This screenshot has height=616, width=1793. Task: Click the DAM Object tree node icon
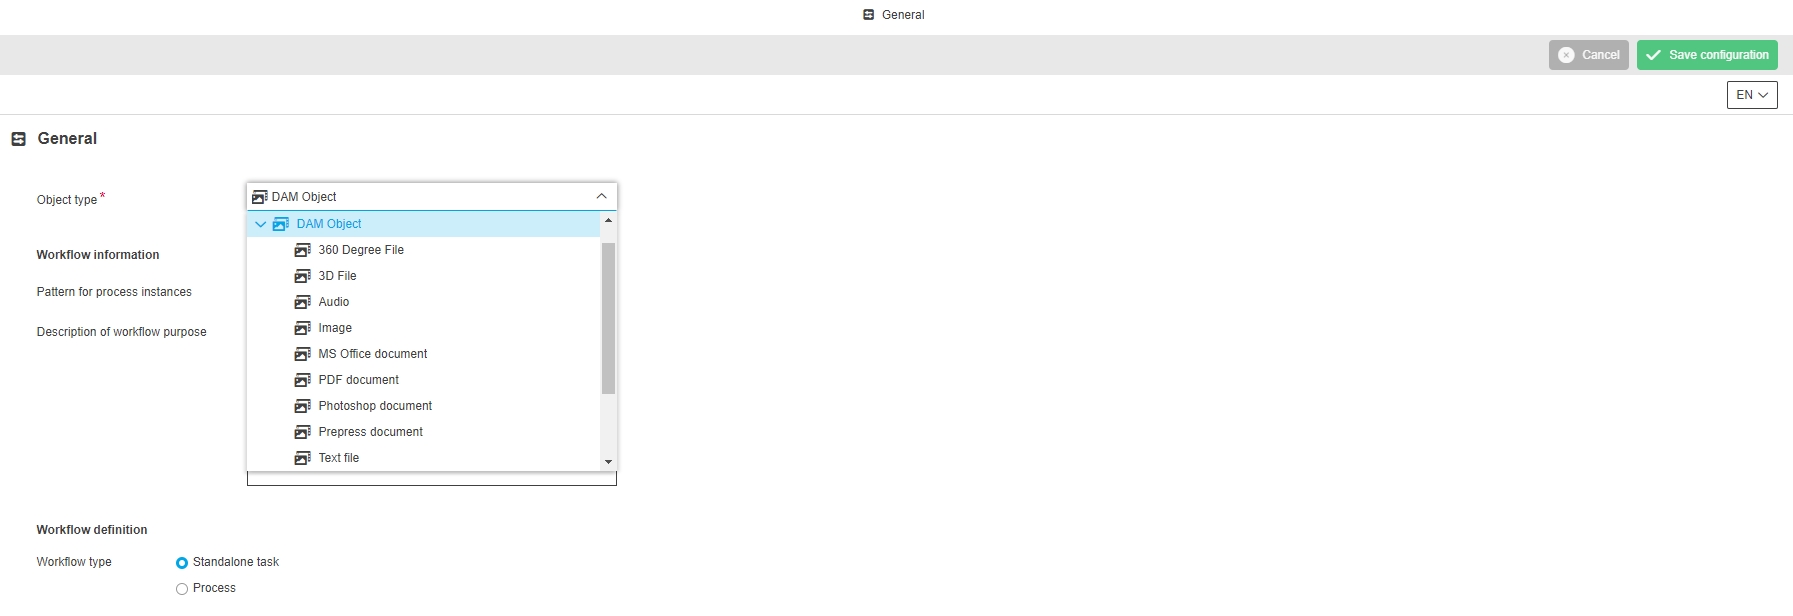(281, 224)
